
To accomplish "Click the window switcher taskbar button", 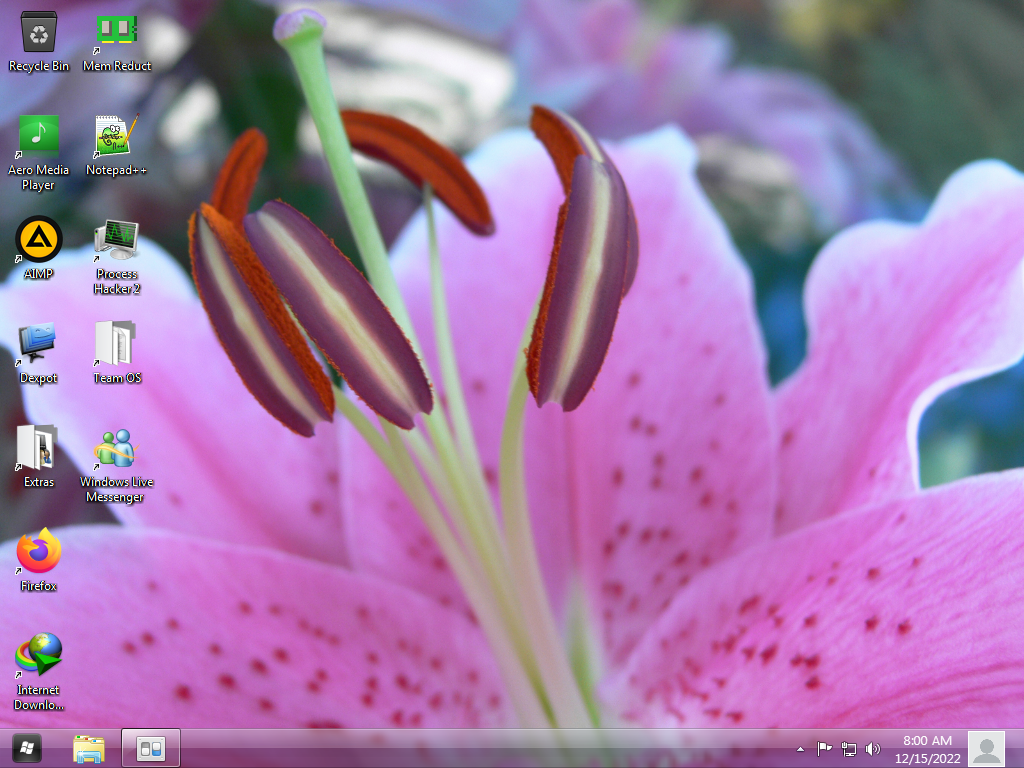I will pyautogui.click(x=151, y=748).
